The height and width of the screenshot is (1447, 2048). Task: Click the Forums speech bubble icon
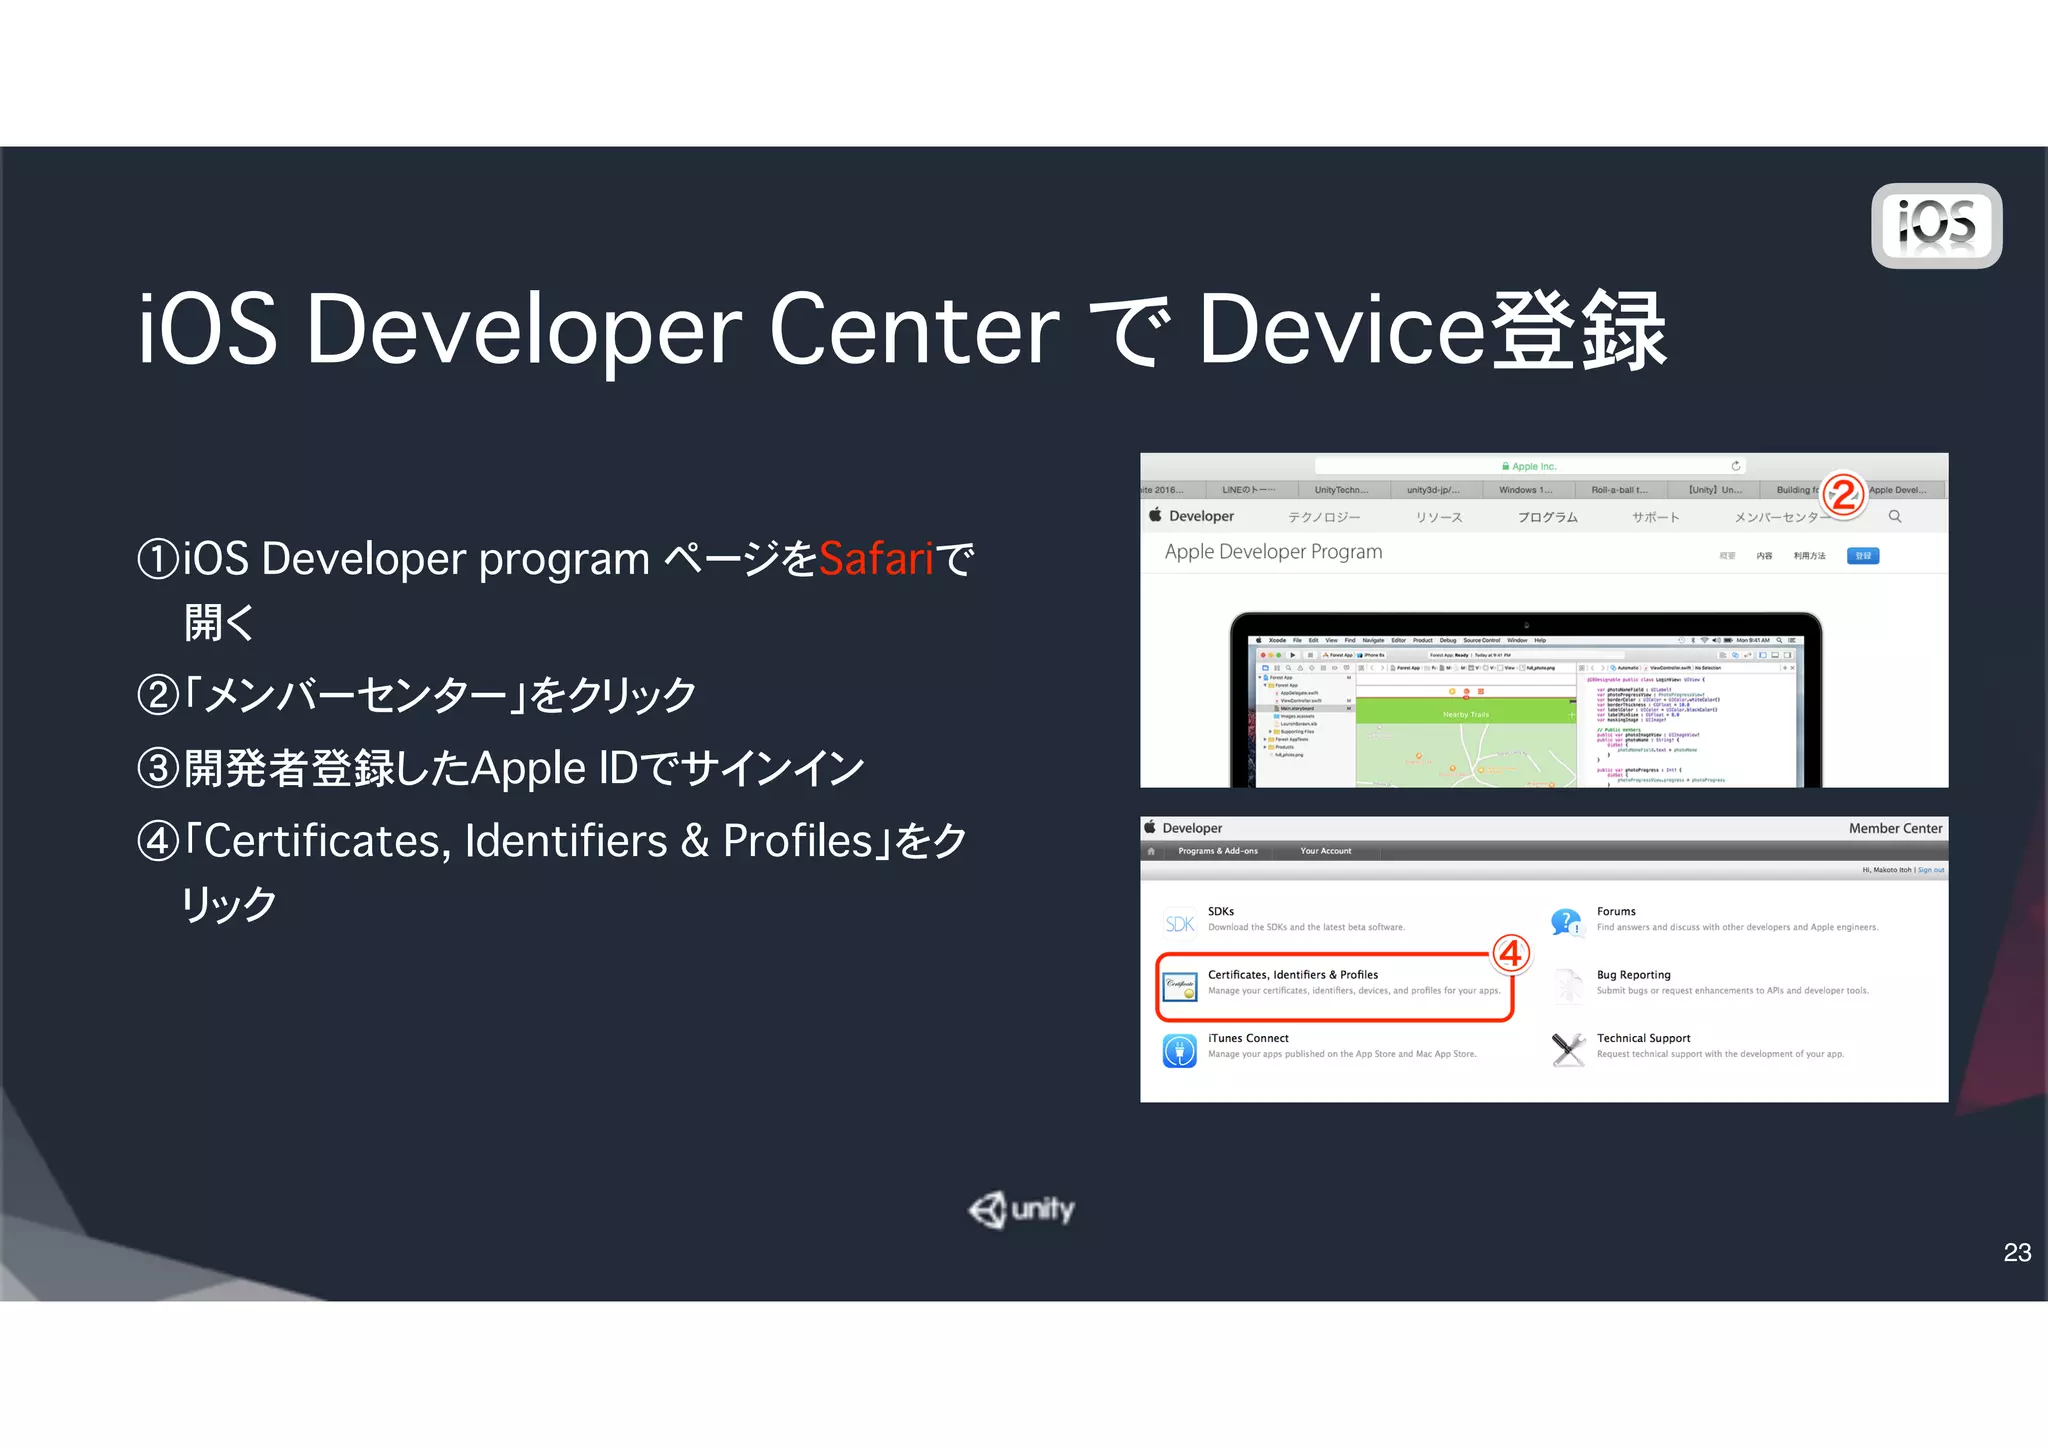point(1567,922)
